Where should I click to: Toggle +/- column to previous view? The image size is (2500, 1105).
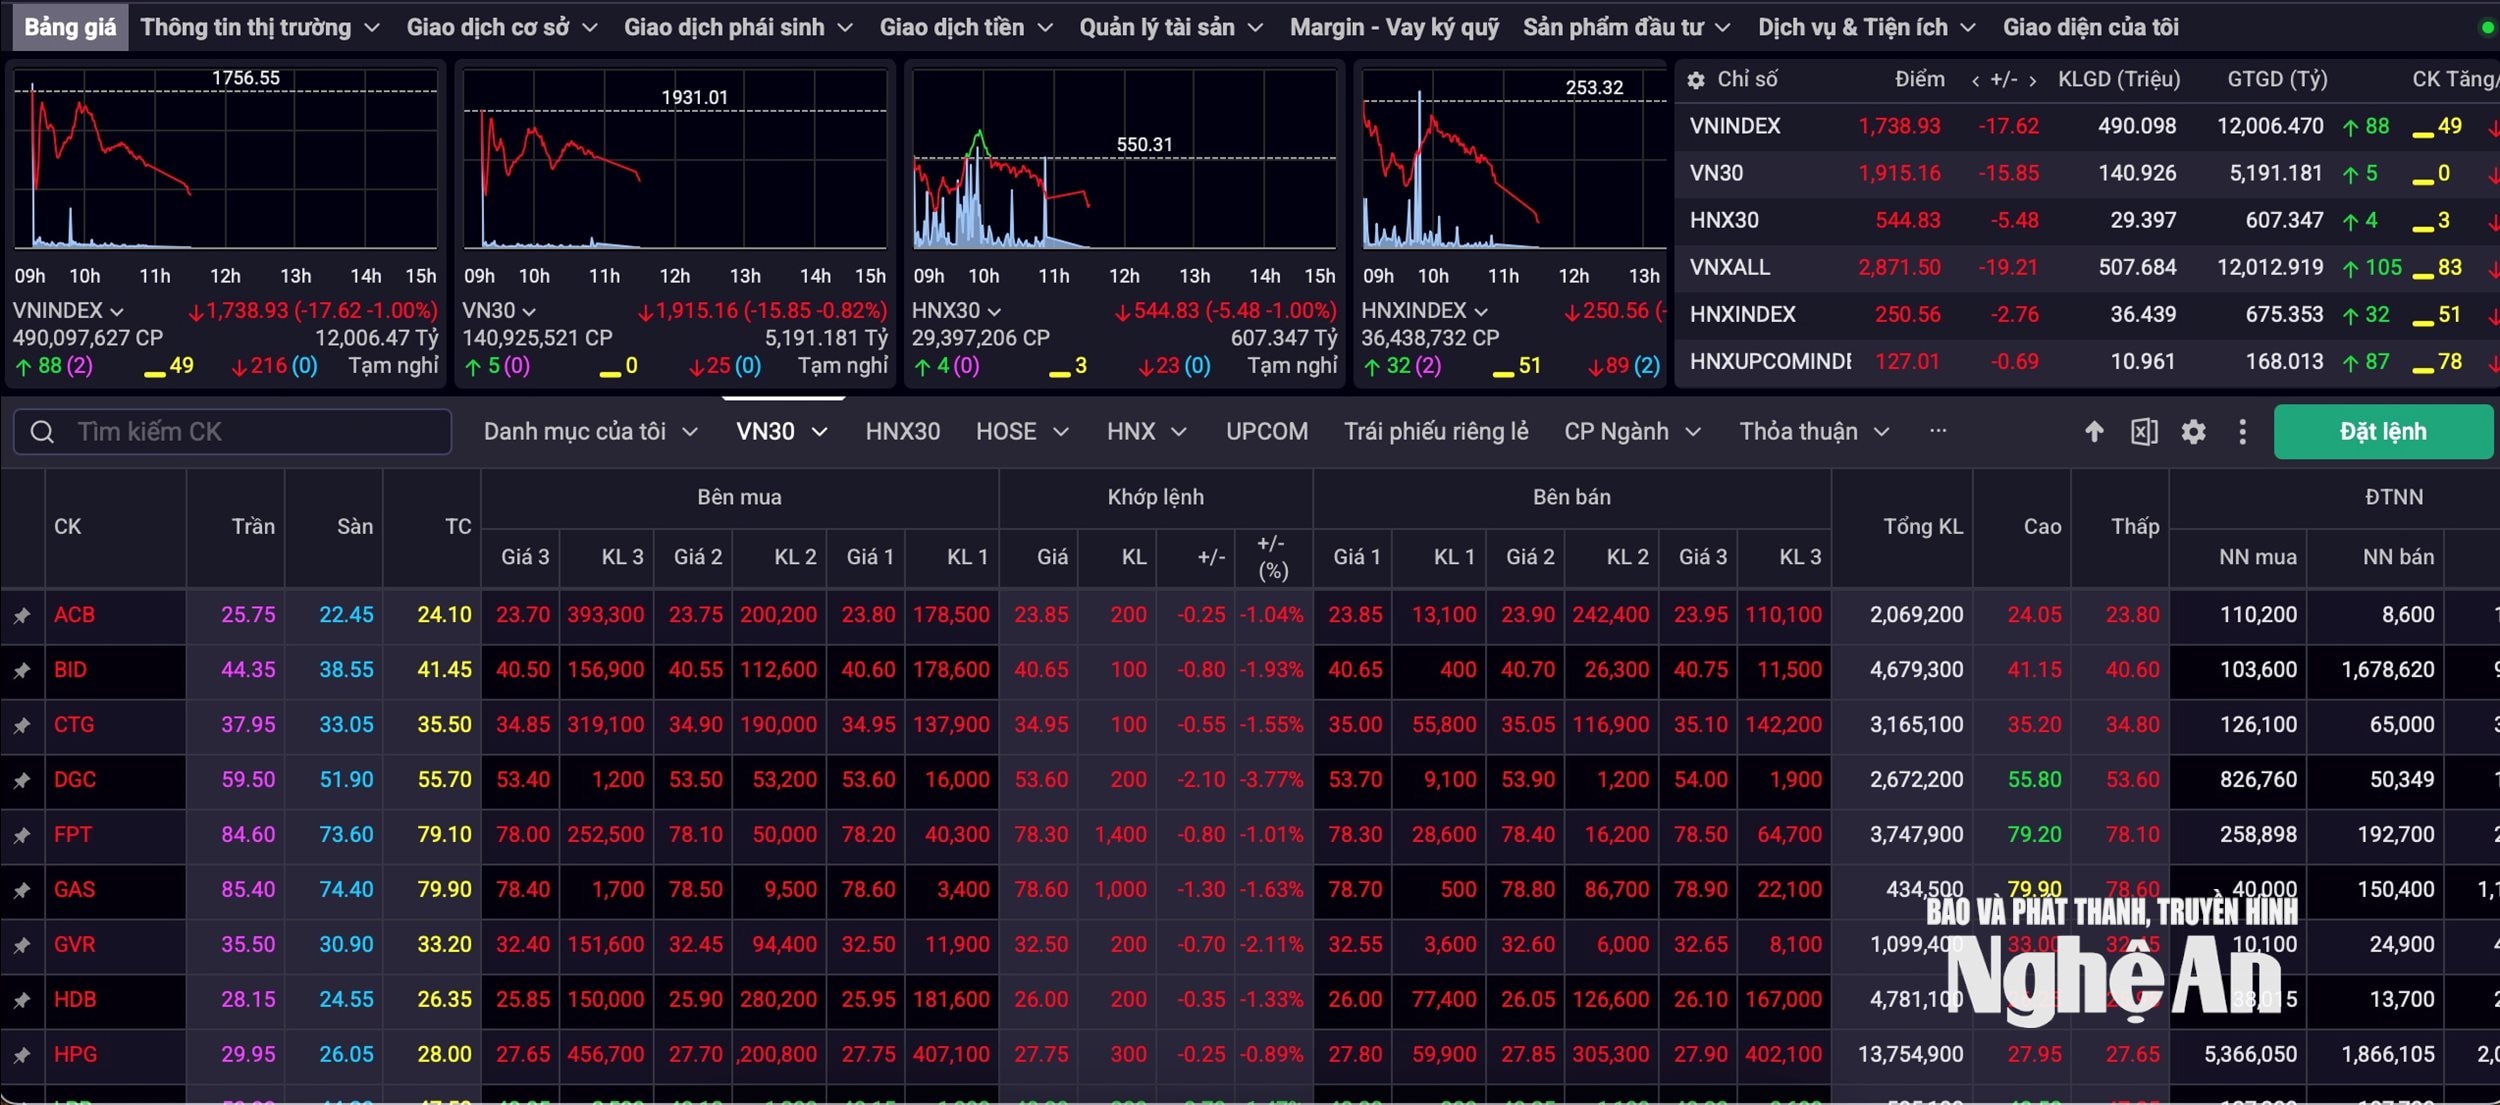[x=1975, y=81]
